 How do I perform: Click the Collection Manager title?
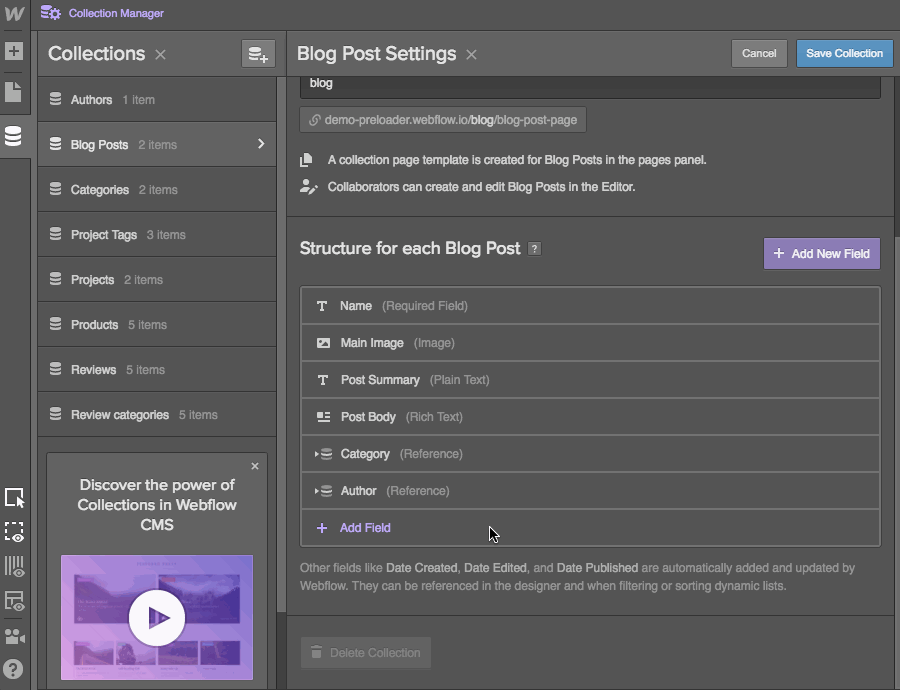click(116, 13)
